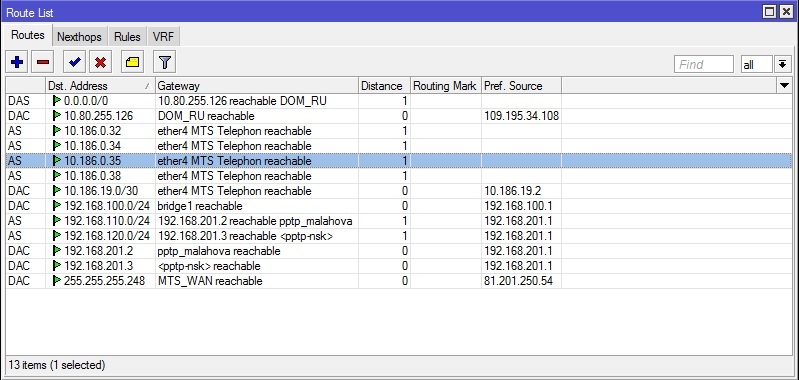
Task: Sort by the Dst. Address column header
Action: click(100, 86)
